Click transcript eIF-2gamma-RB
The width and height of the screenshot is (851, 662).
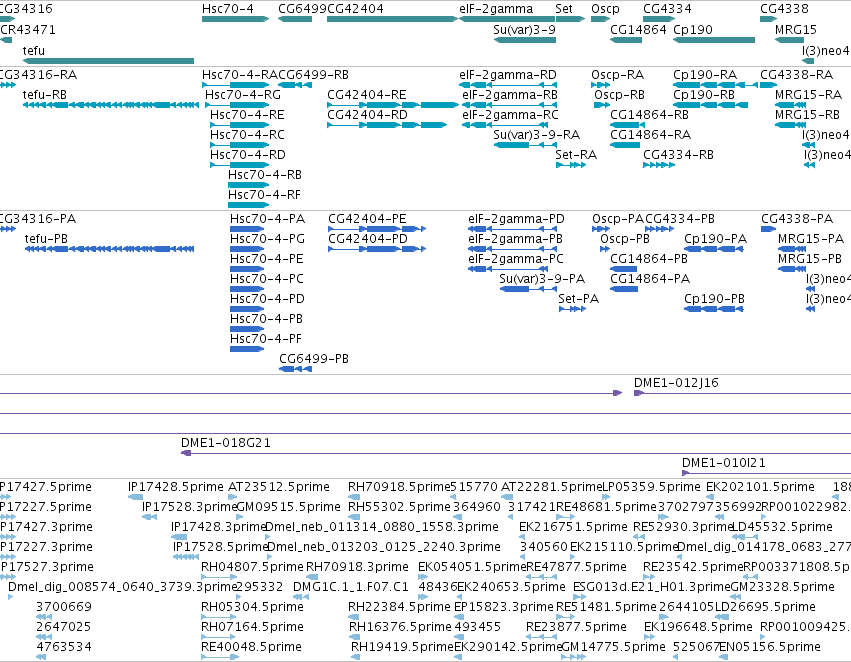tap(510, 105)
